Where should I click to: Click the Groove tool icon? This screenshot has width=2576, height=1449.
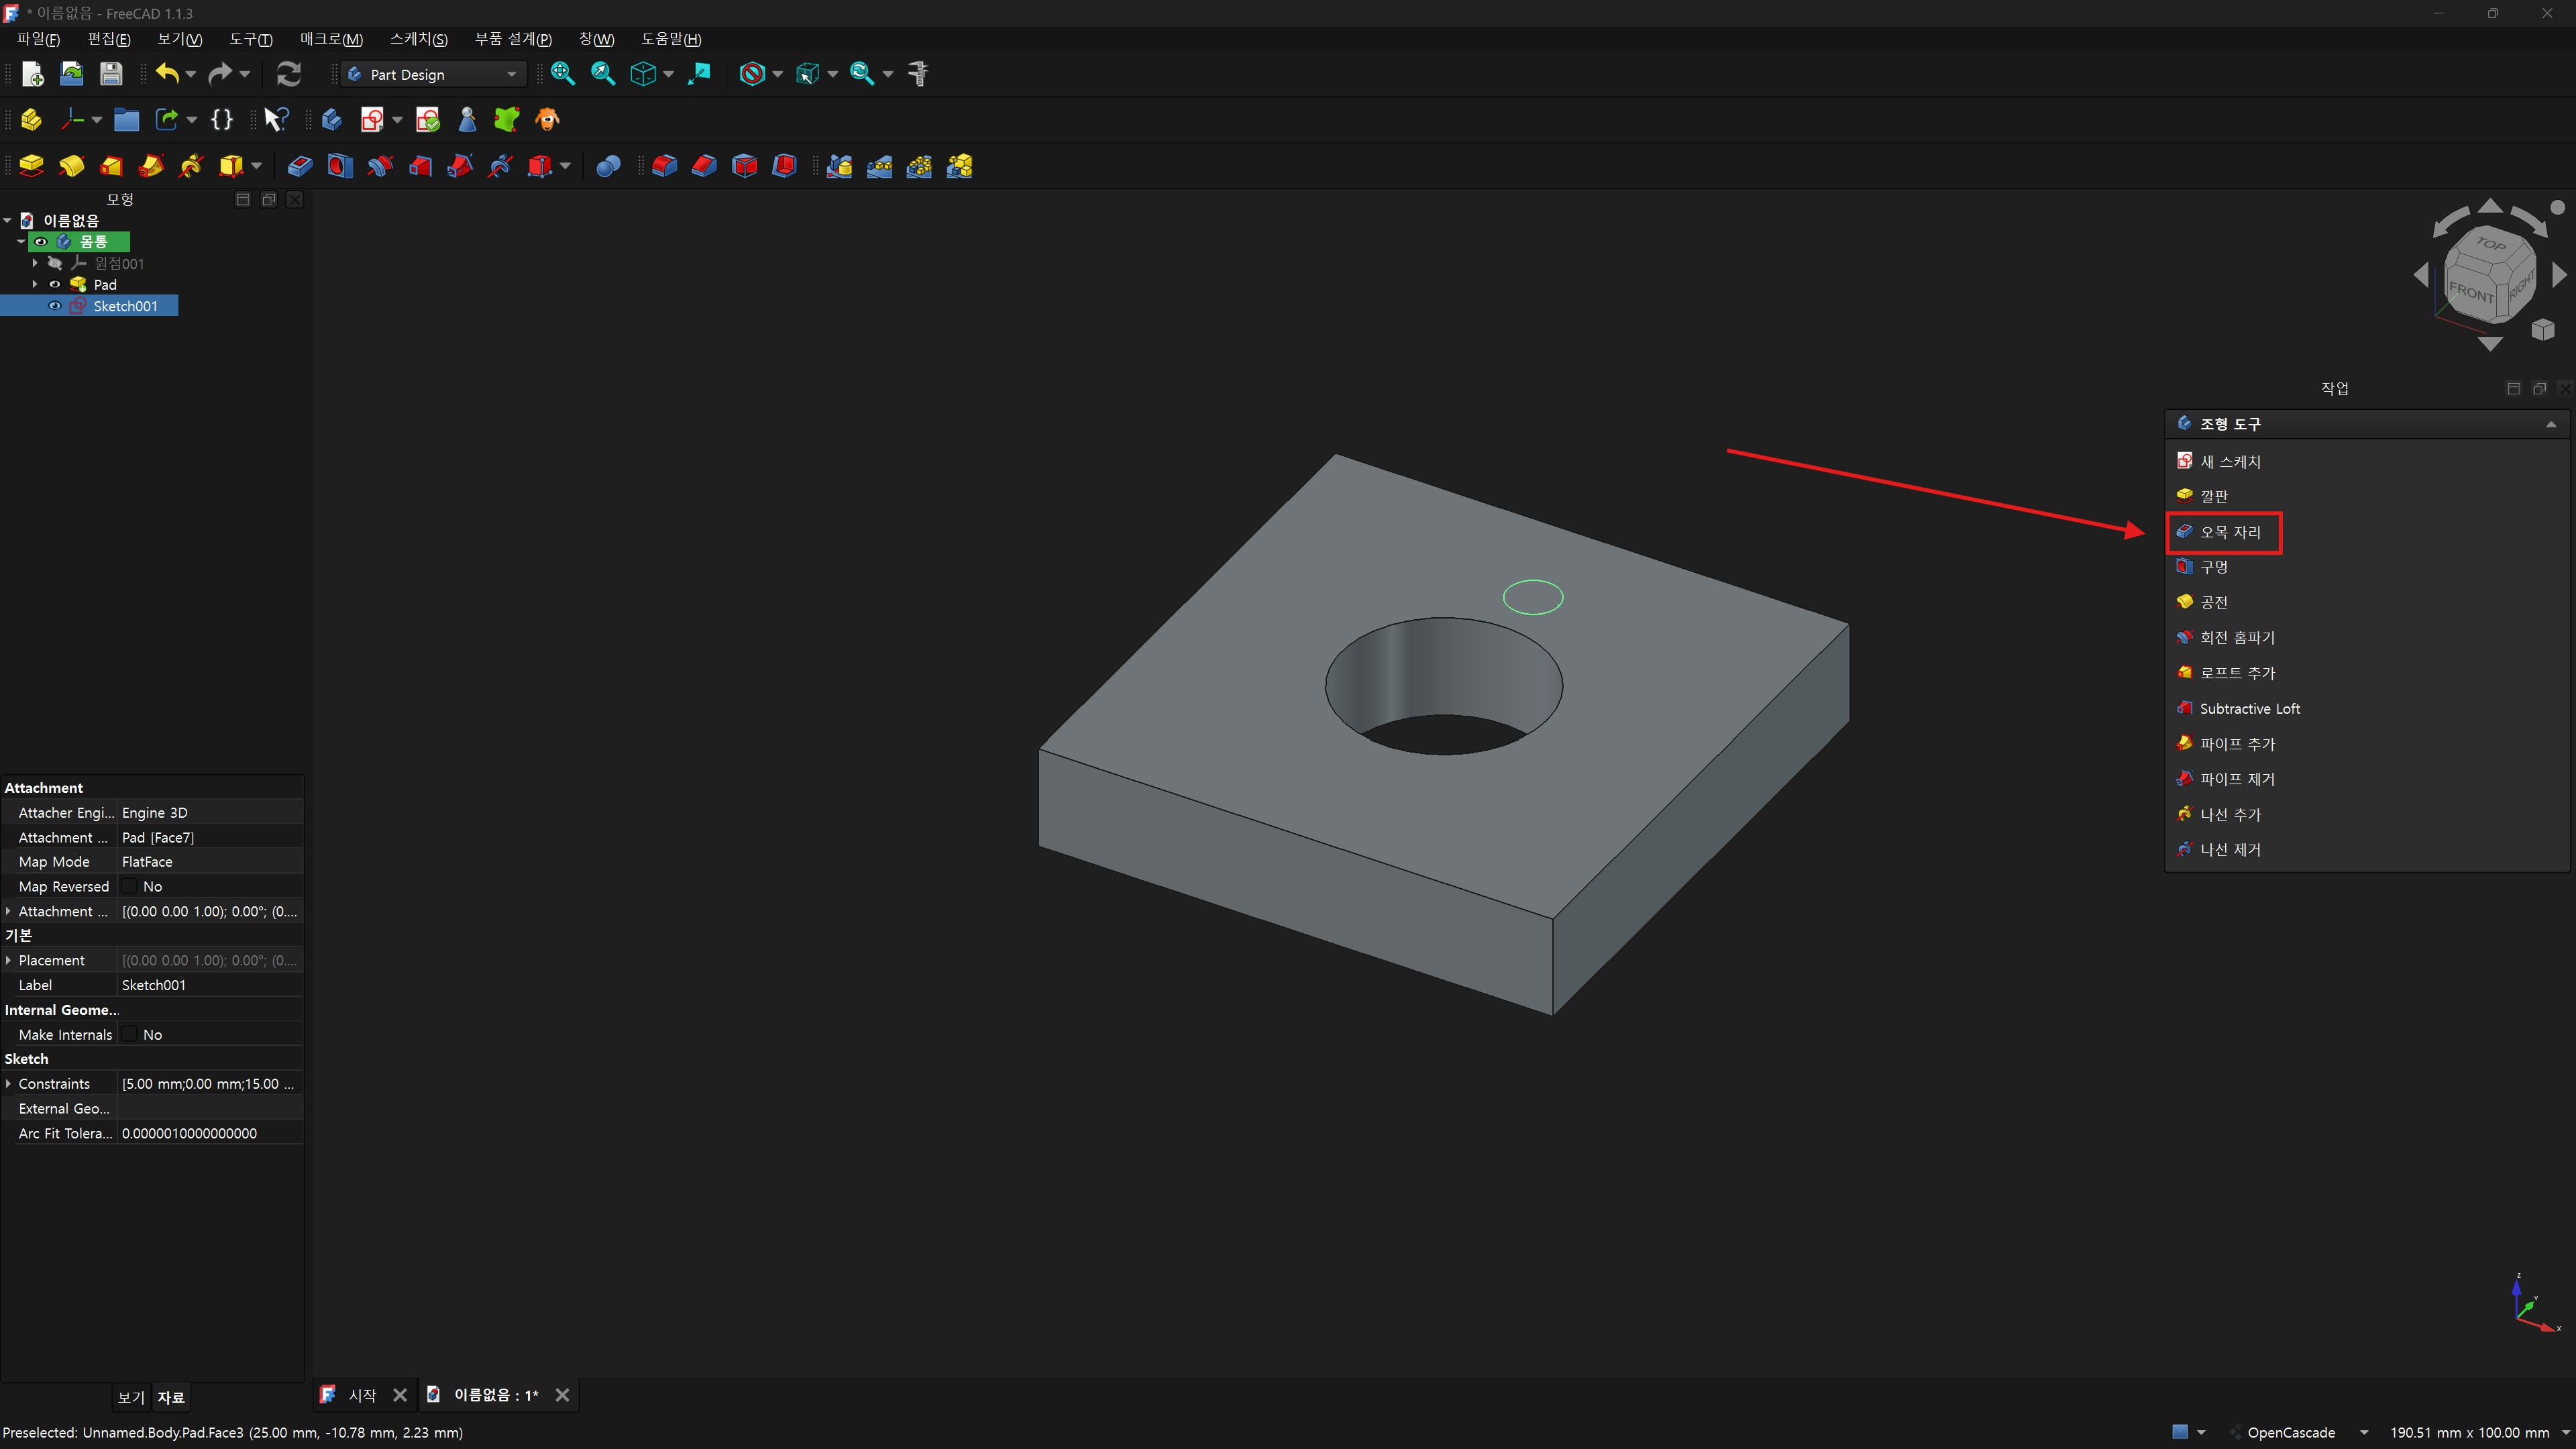pyautogui.click(x=380, y=166)
